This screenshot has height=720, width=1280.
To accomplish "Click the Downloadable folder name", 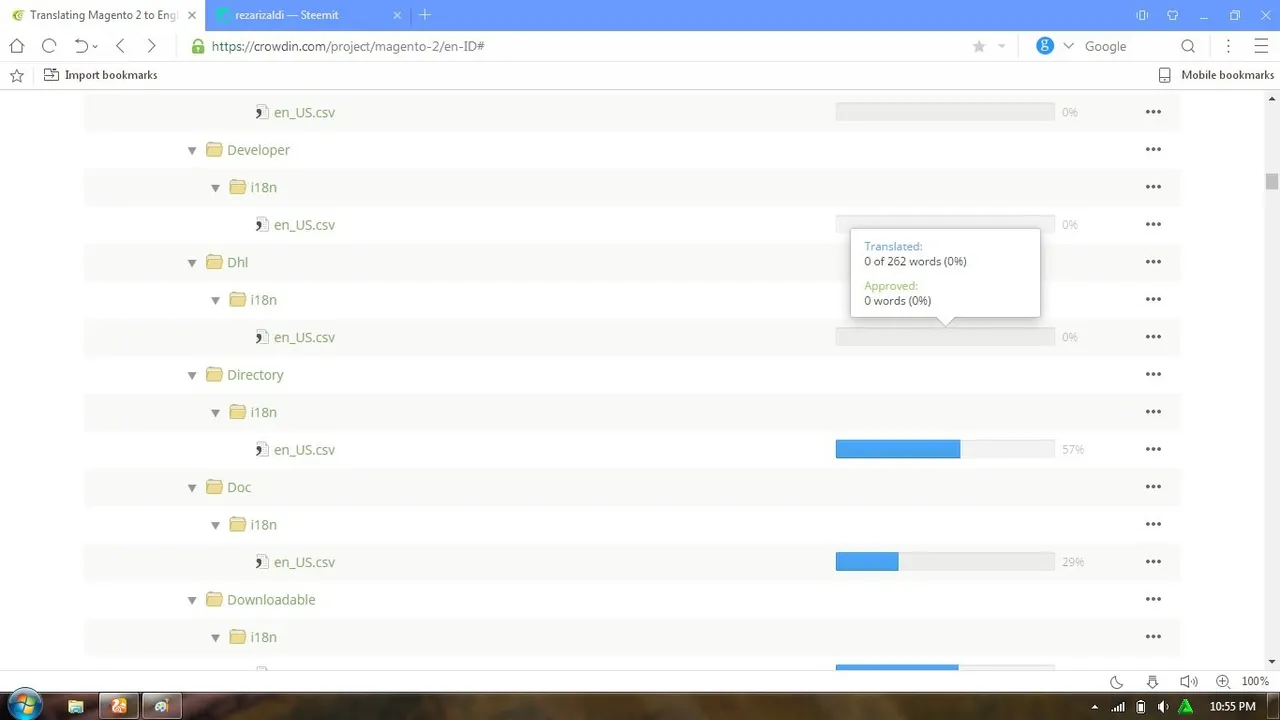I will 271,600.
